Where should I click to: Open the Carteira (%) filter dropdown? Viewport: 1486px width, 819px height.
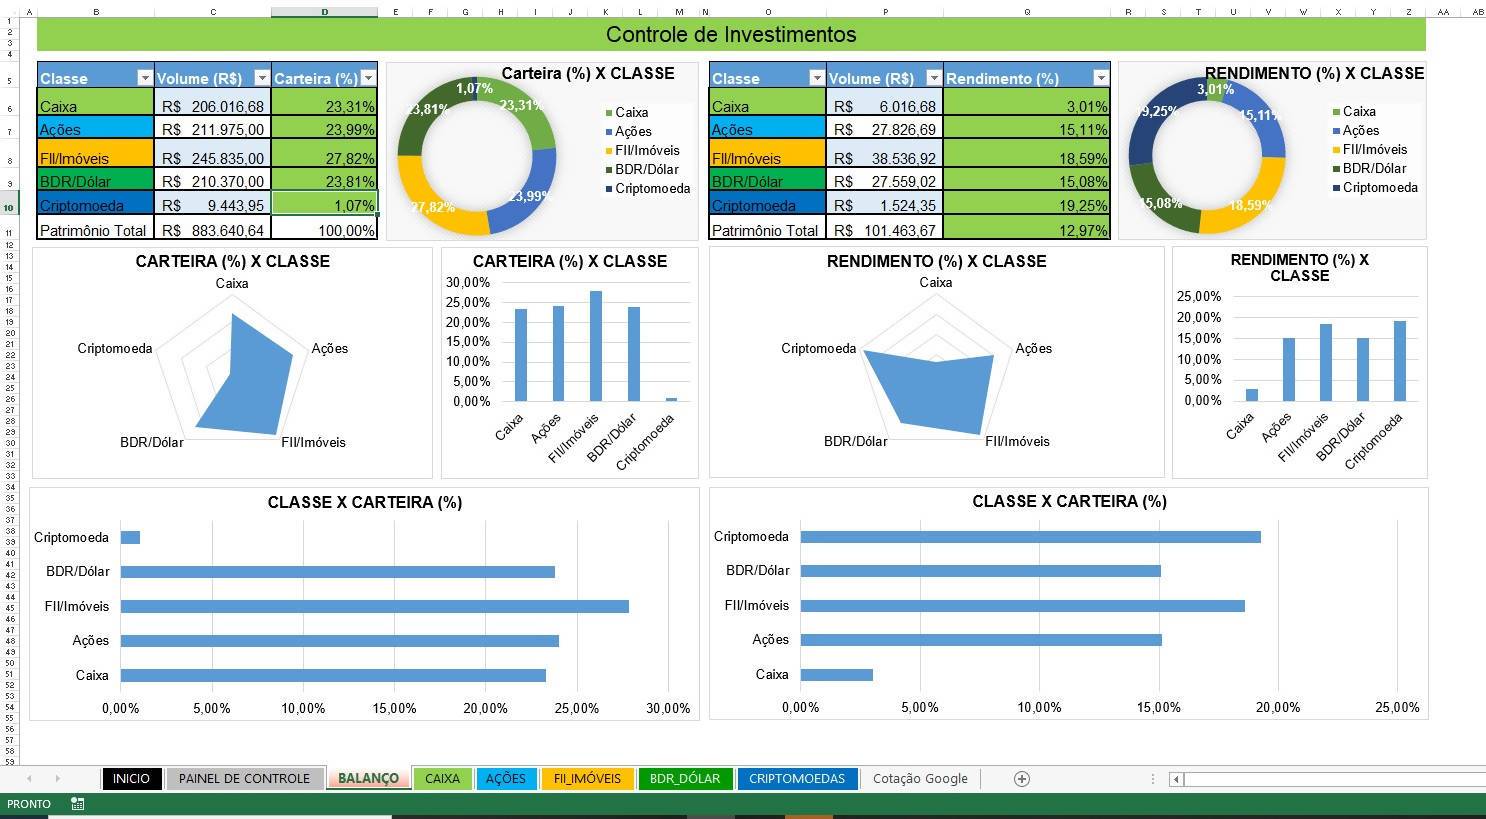click(369, 77)
